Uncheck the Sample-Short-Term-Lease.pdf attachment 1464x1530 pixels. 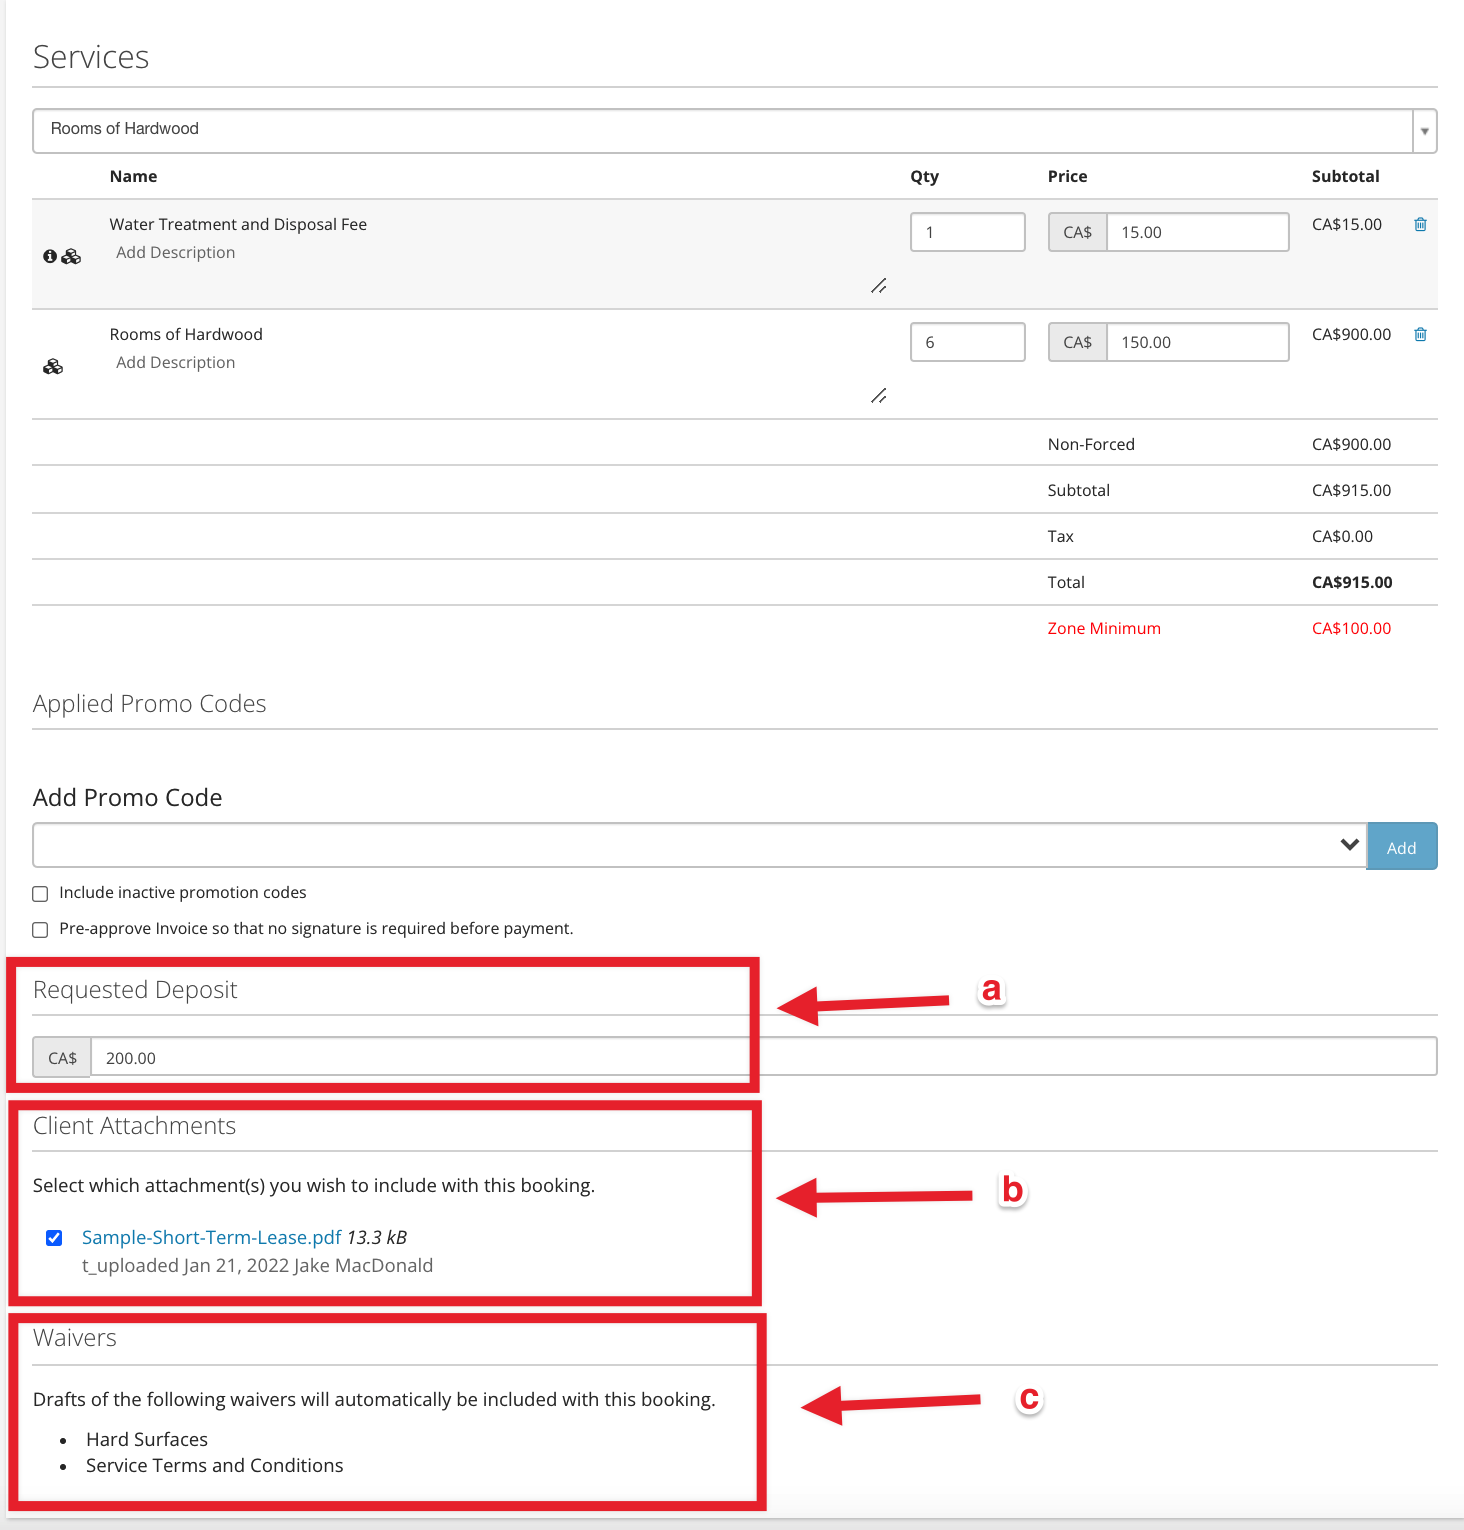pyautogui.click(x=54, y=1238)
